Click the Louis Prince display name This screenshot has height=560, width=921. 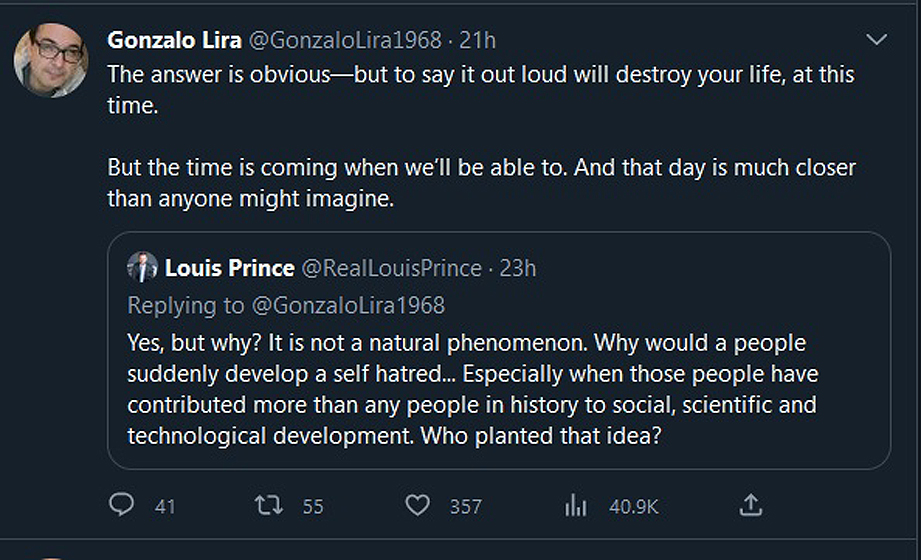(229, 268)
